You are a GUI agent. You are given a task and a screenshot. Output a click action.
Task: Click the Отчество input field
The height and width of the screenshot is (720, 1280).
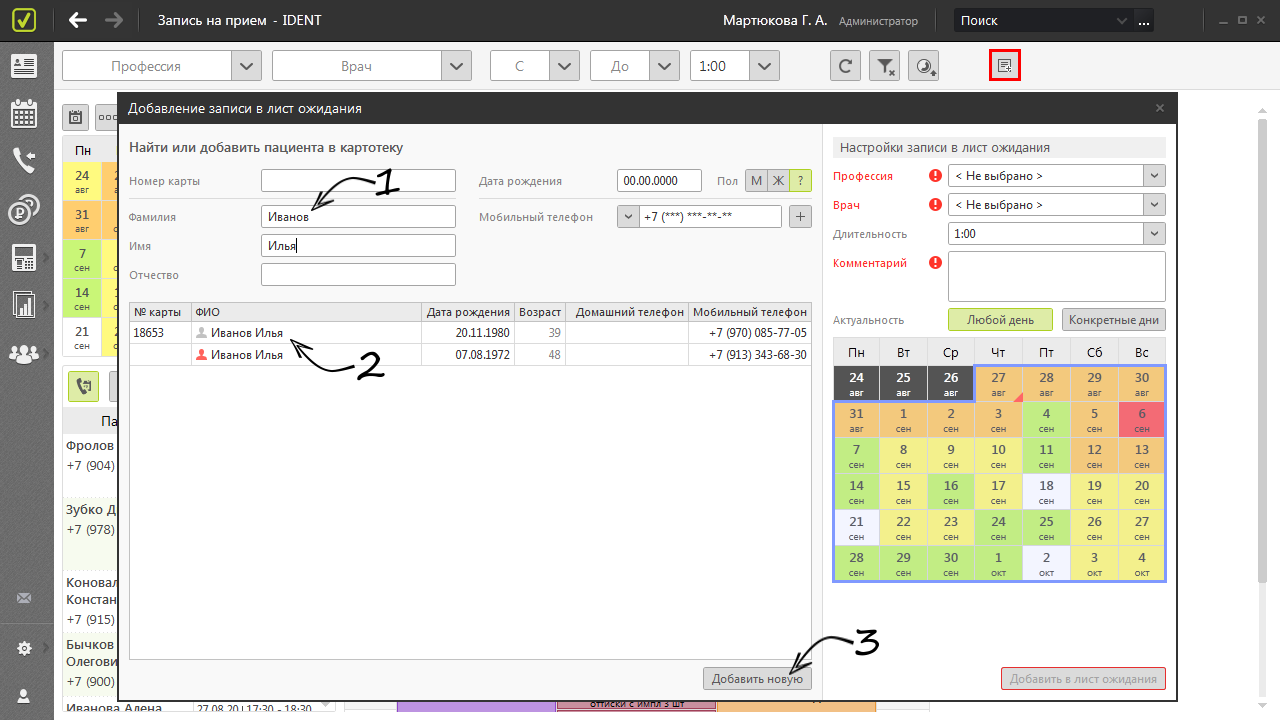[x=358, y=274]
